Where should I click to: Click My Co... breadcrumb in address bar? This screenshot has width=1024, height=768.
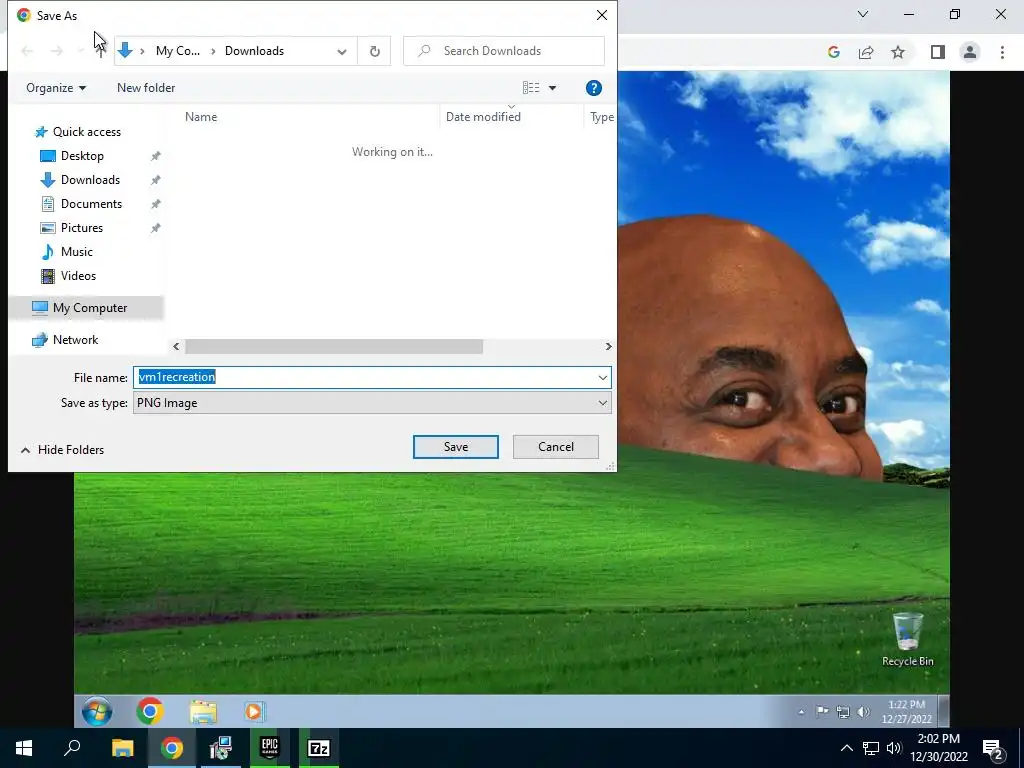click(x=178, y=51)
